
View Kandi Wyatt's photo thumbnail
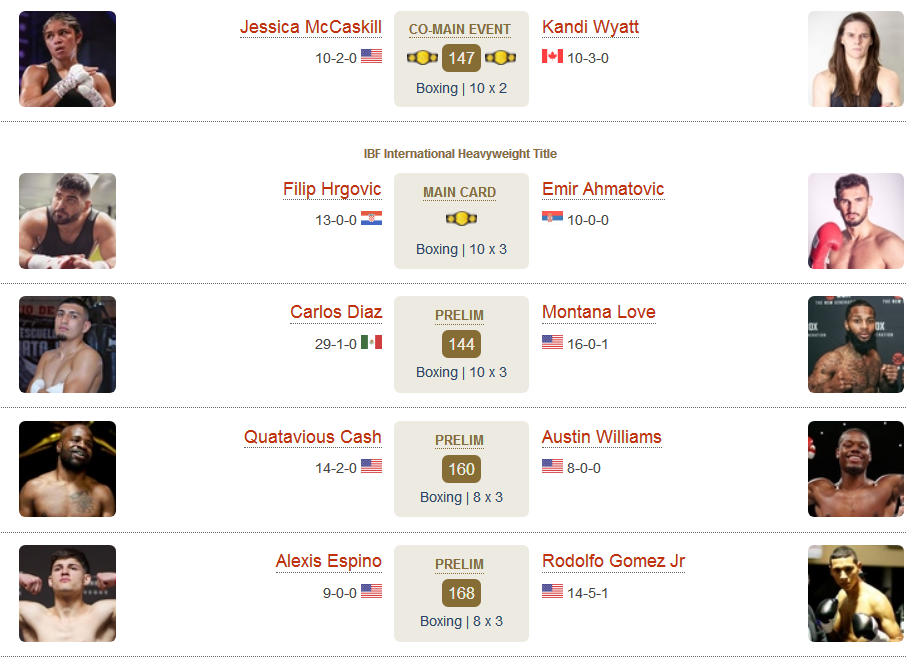[x=856, y=59]
